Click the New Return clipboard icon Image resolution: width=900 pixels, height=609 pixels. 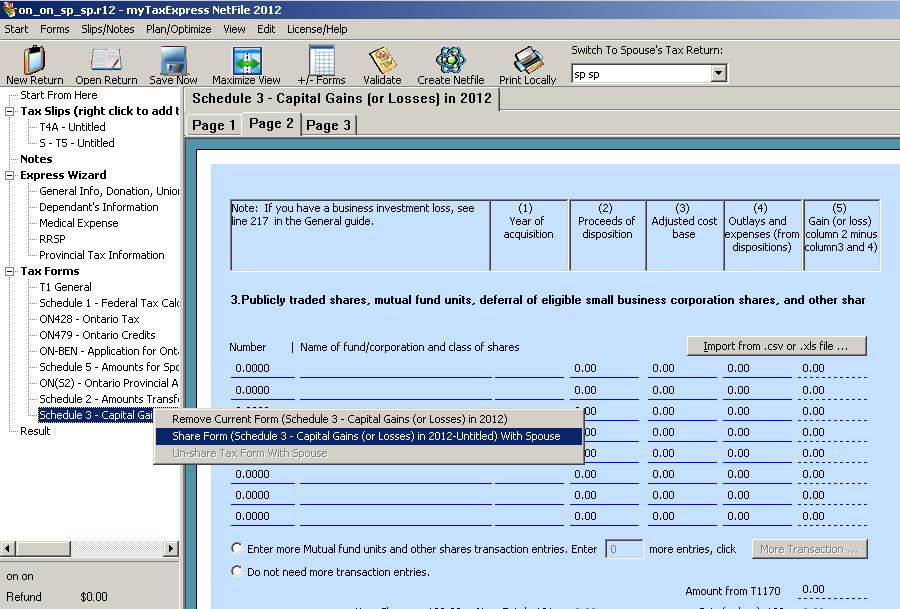34,59
